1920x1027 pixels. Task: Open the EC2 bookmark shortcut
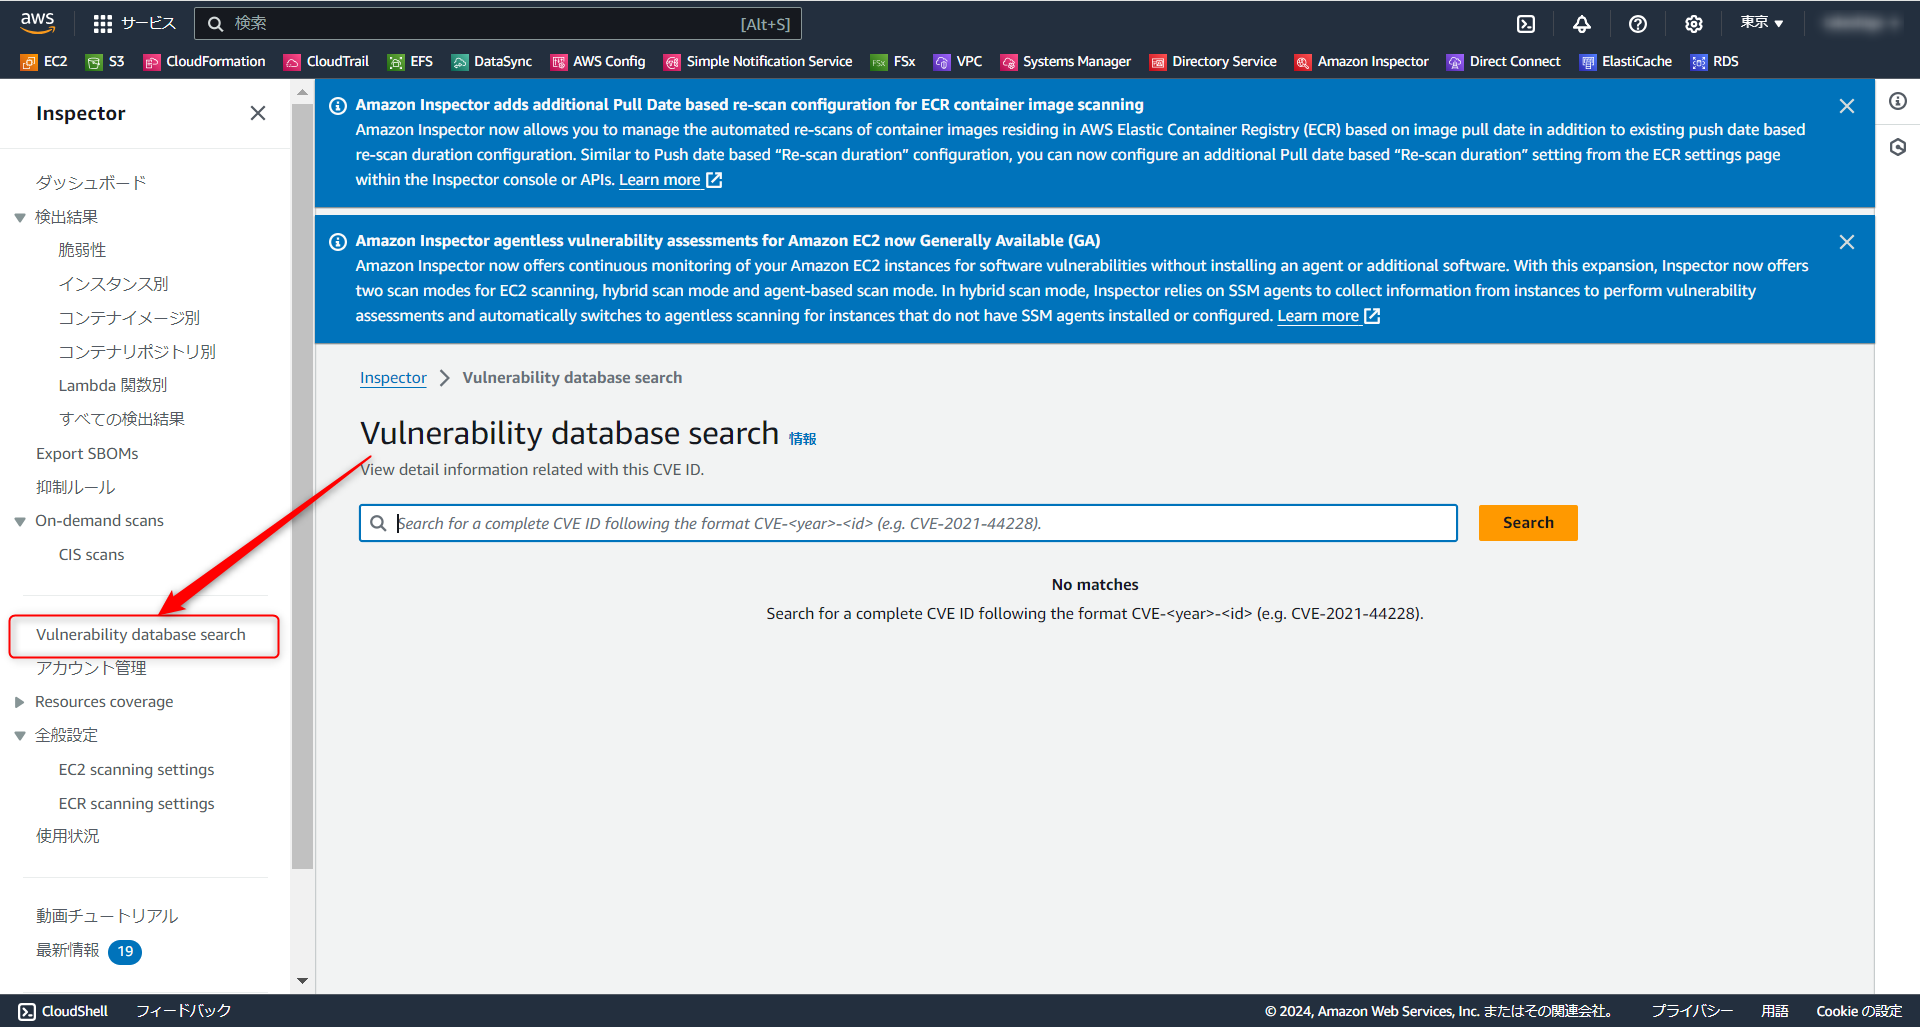pos(44,62)
